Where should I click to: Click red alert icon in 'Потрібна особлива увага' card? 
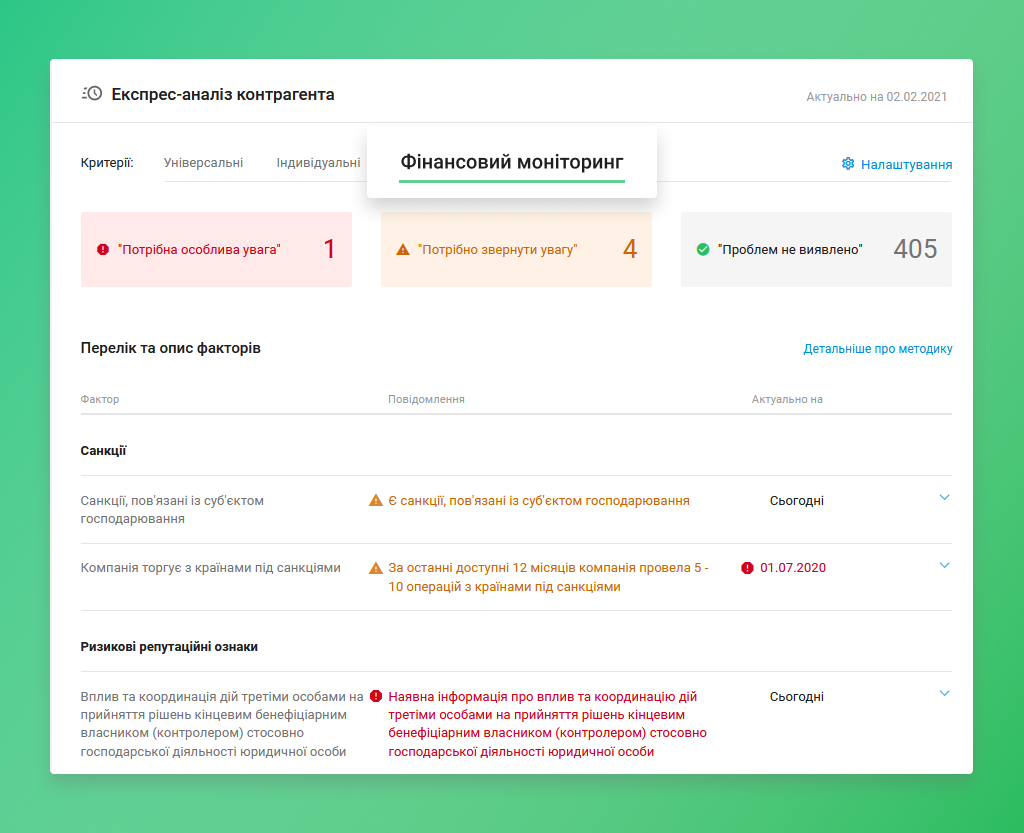tap(103, 250)
